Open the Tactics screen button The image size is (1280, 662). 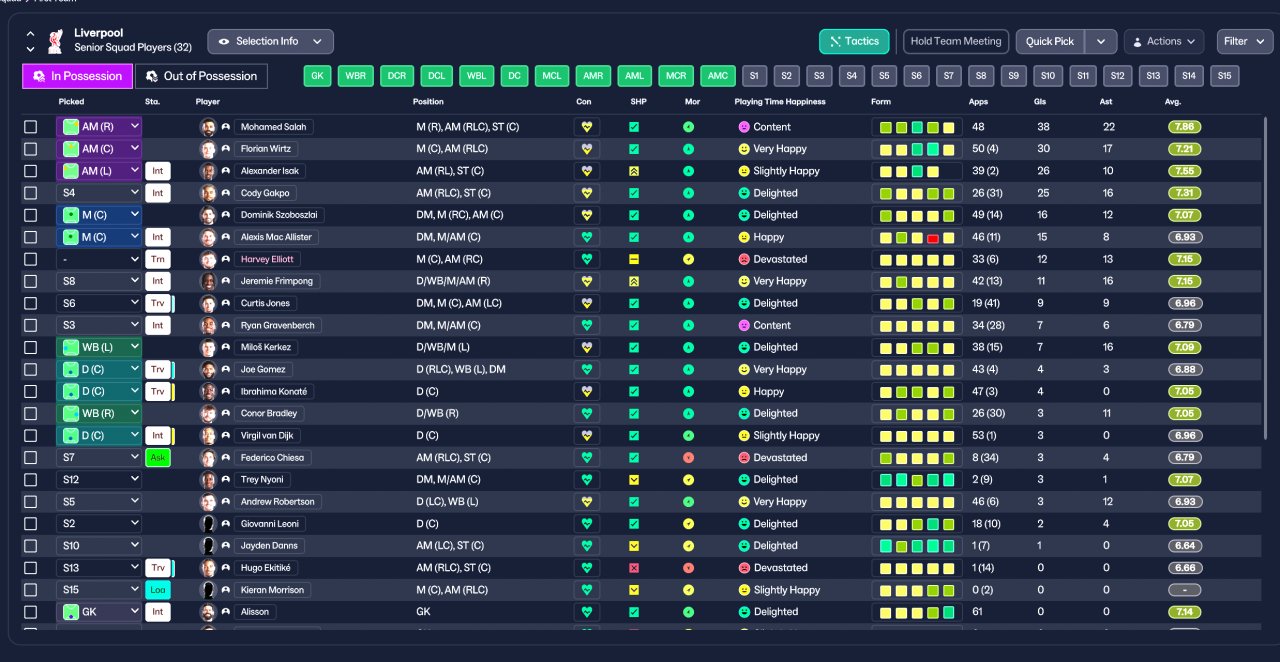(x=854, y=41)
